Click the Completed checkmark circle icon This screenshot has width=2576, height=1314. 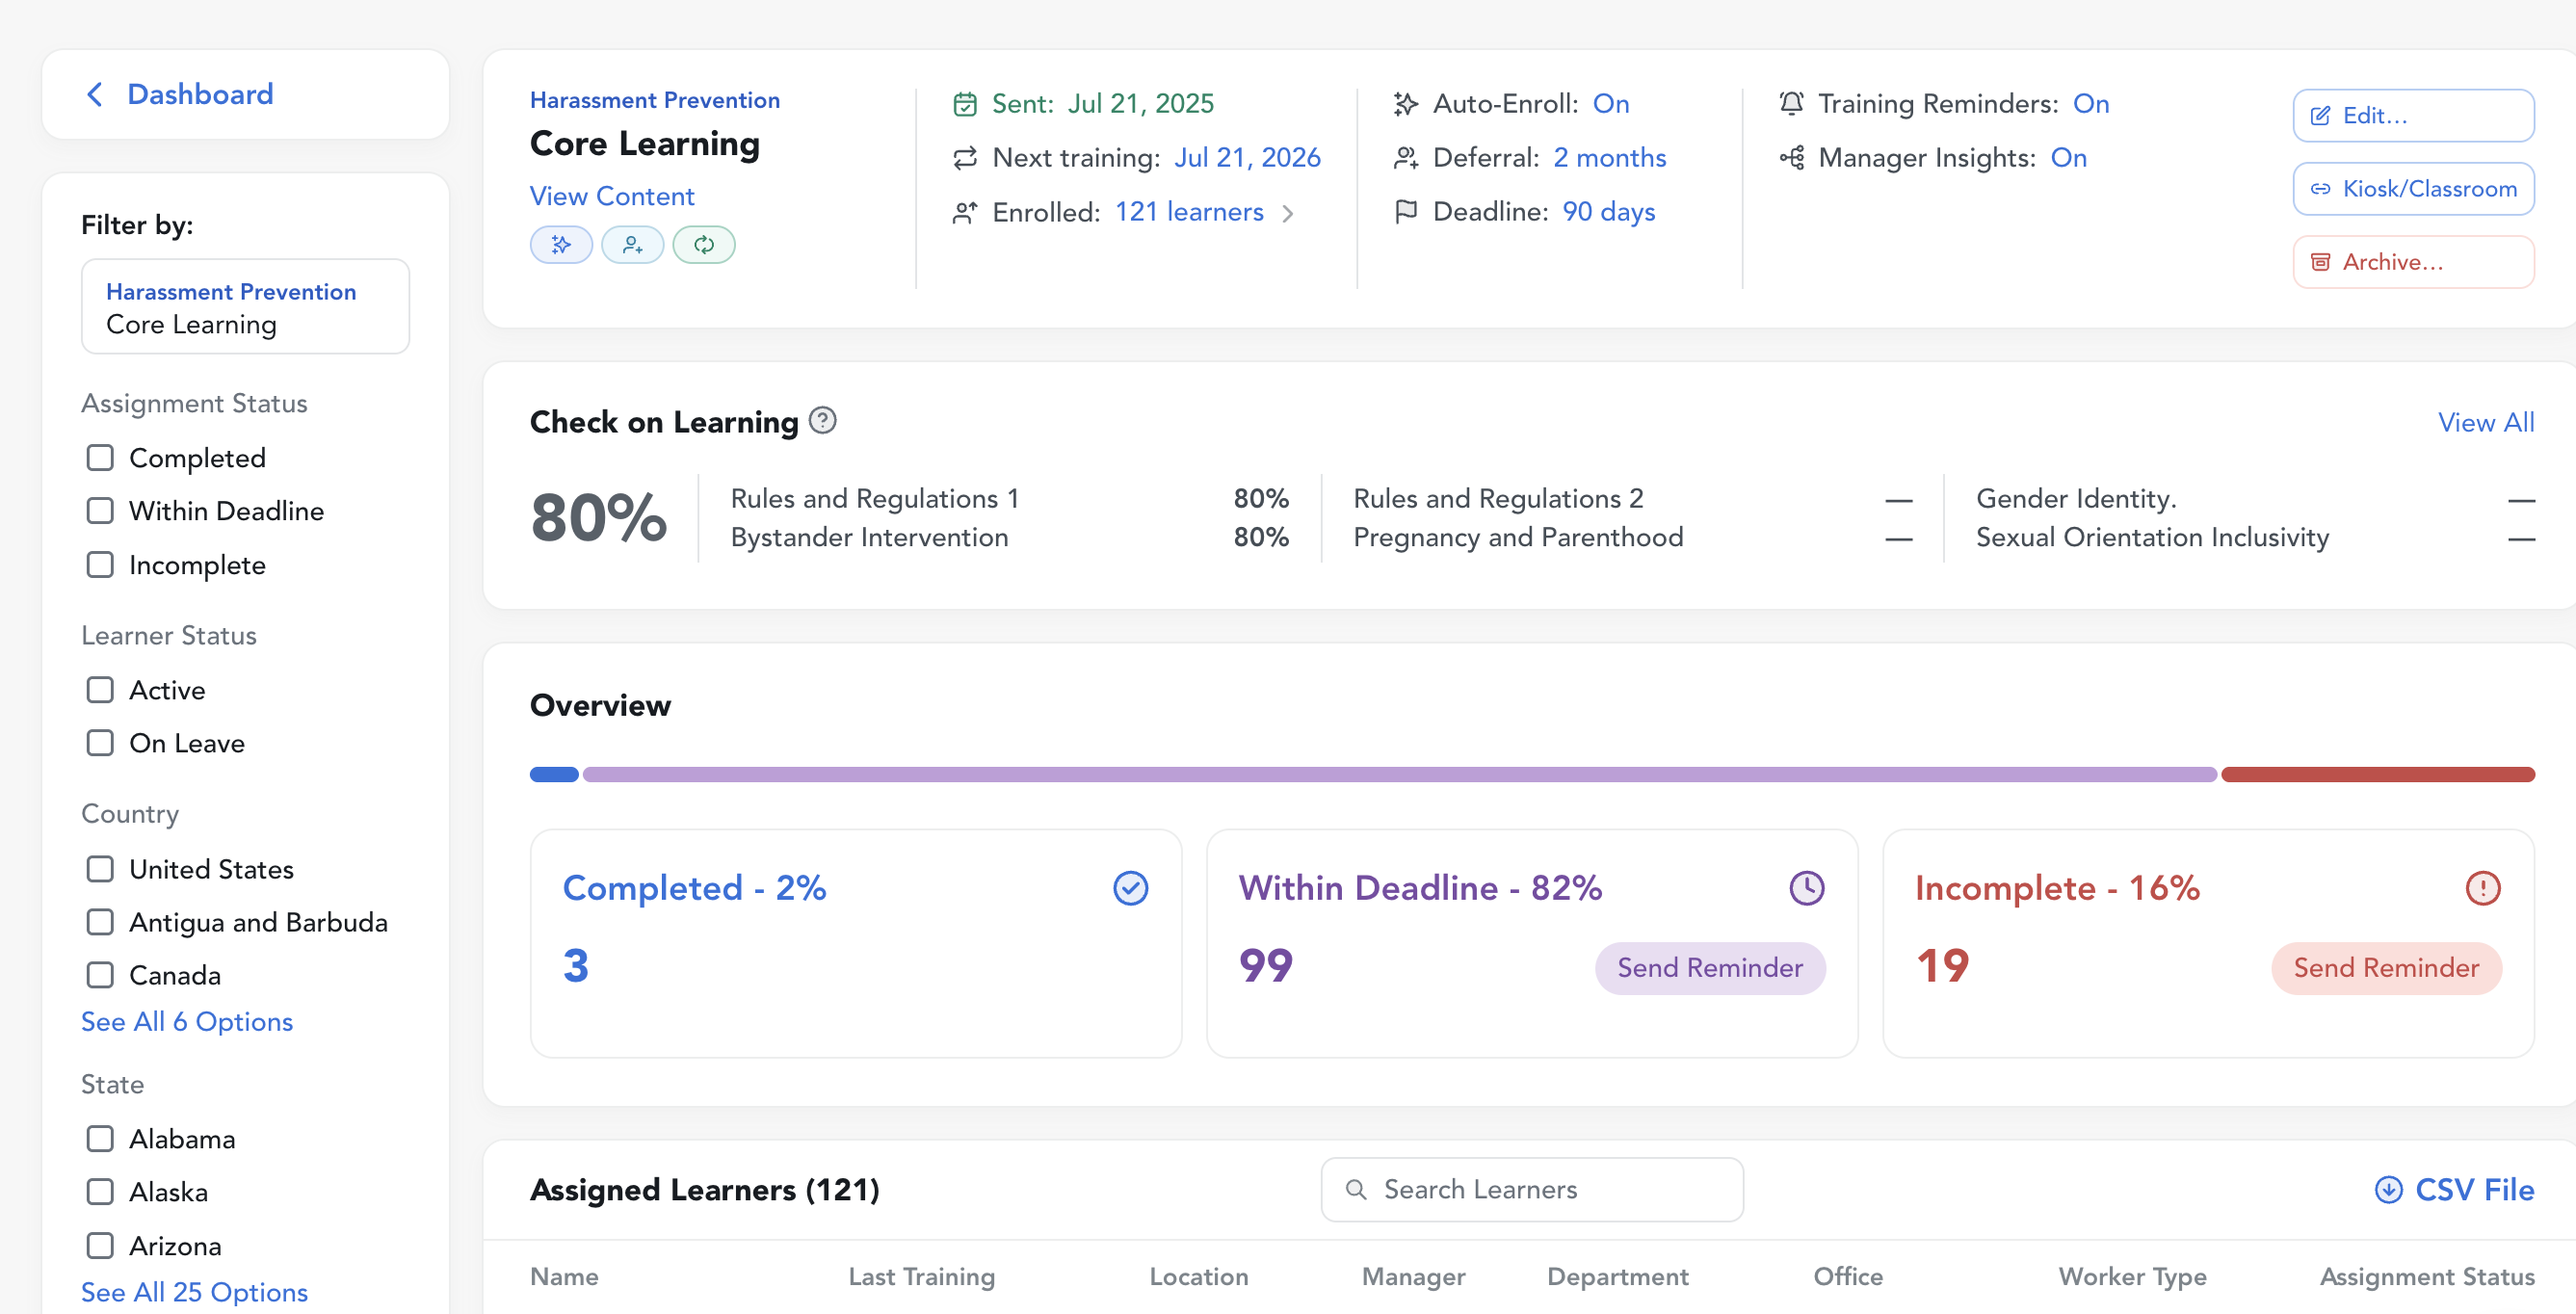1130,888
